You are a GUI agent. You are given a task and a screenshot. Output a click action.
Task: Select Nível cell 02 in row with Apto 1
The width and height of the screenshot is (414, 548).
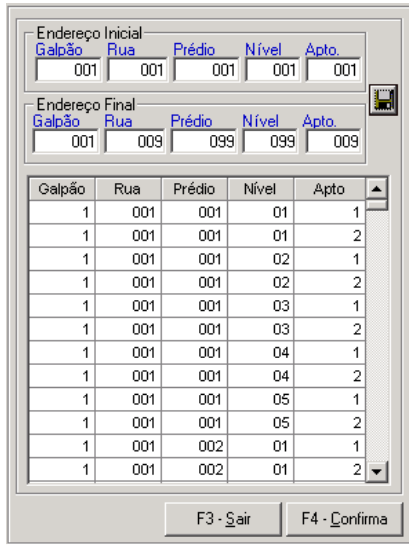pos(261,259)
